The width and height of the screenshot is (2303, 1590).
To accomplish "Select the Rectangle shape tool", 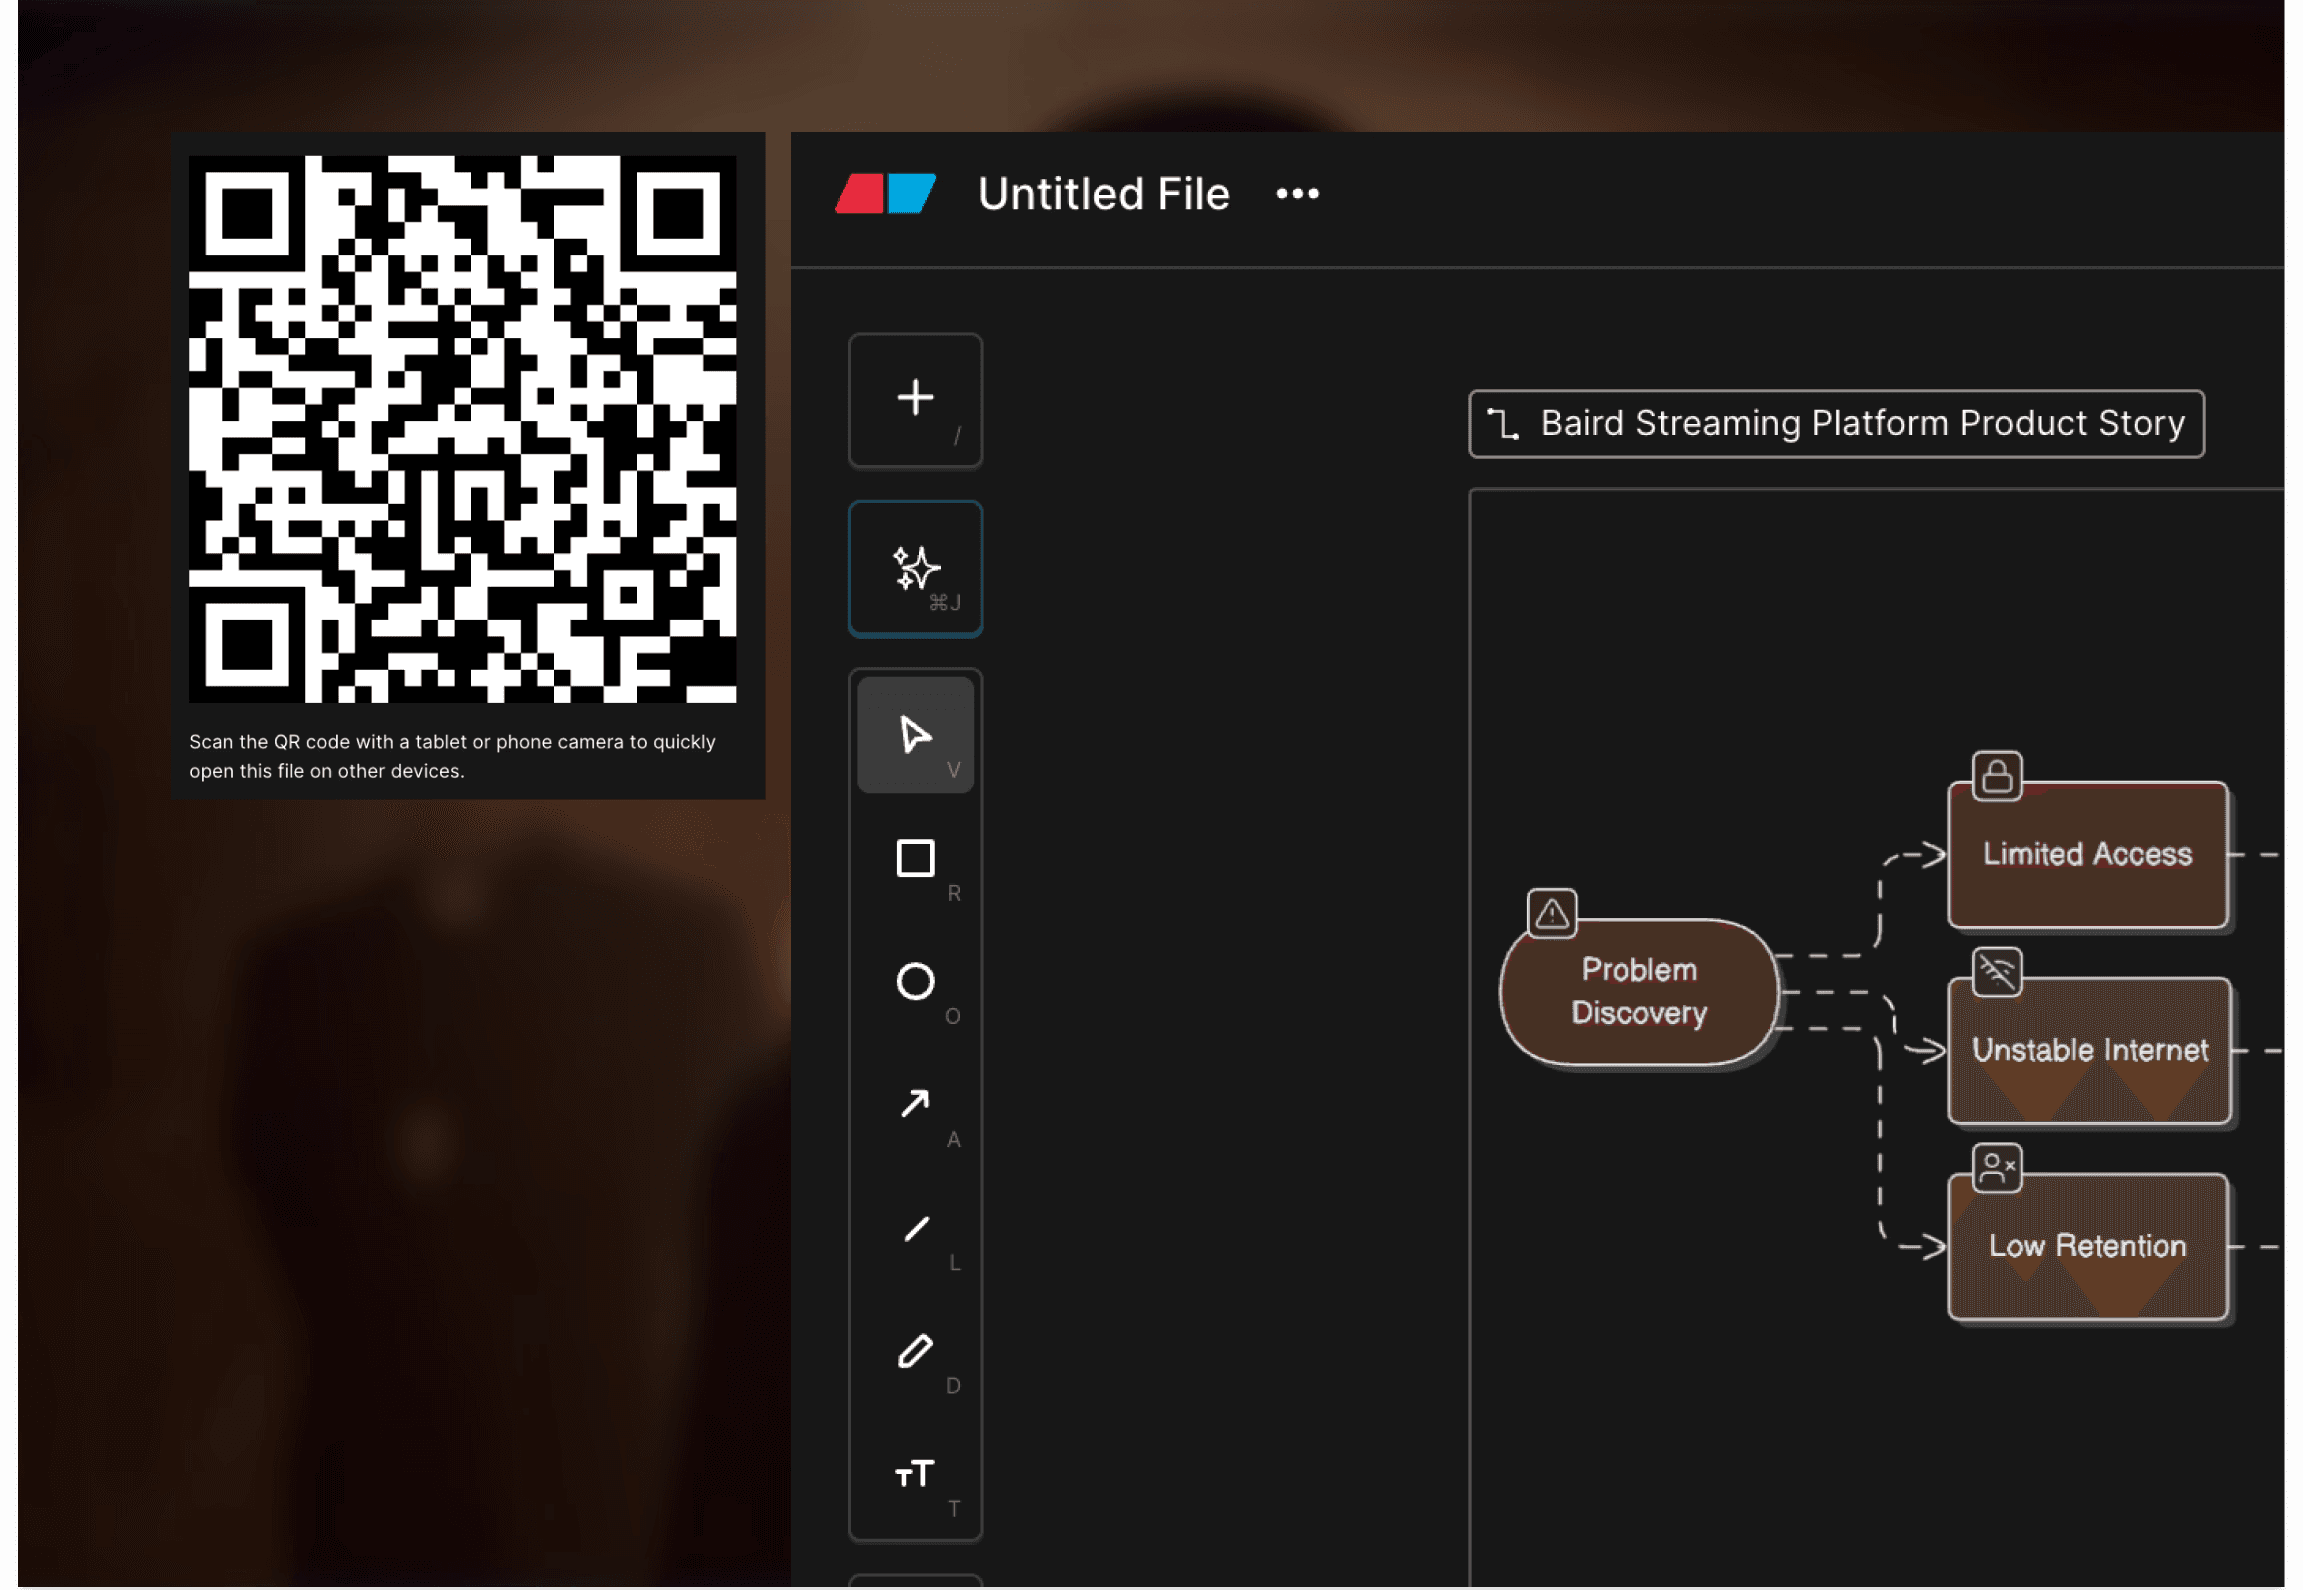I will [915, 859].
